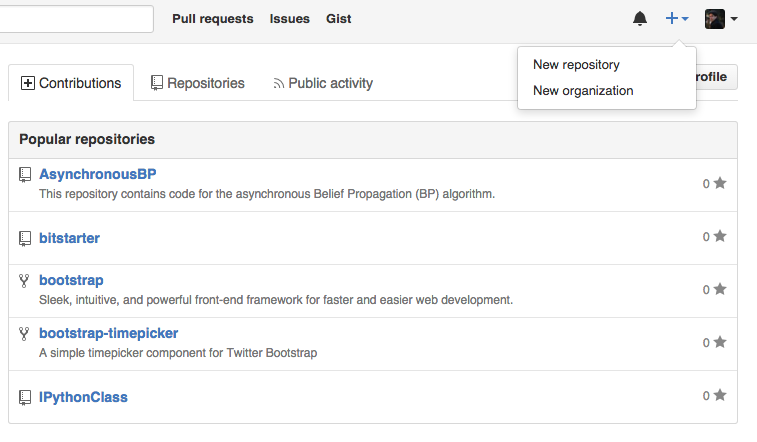Screen dimensions: 757x442
Task: Click the star count 0 for AsynchronousBP
Action: click(x=706, y=184)
